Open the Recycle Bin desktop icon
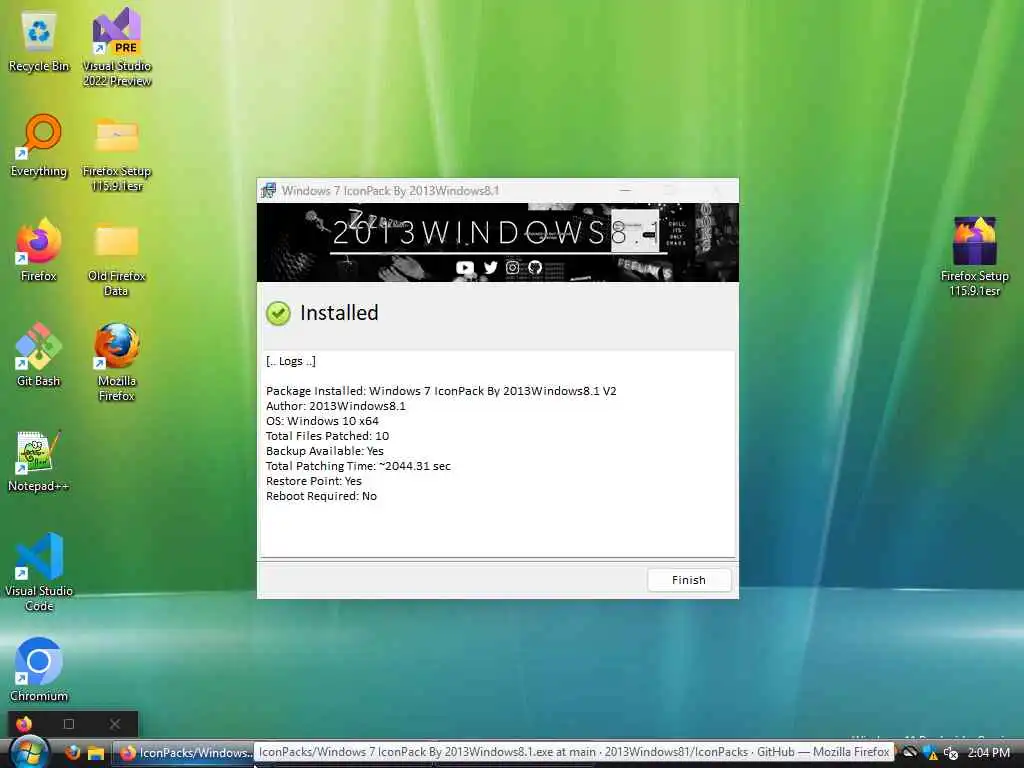 point(39,42)
